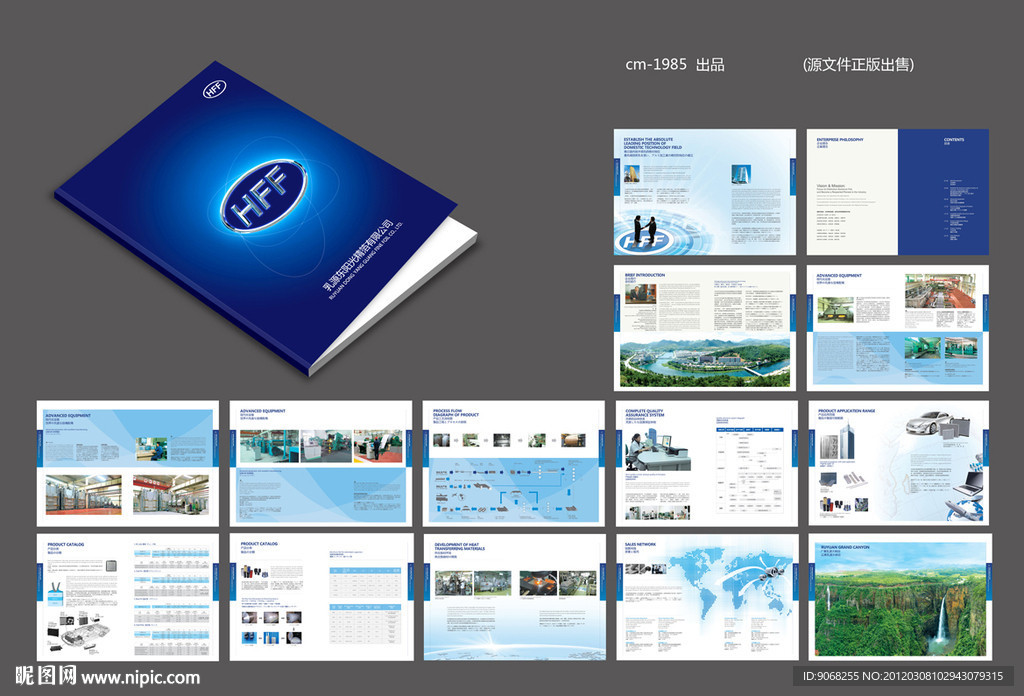Click the small HFF logo at cover corner
The image size is (1024, 696).
coord(214,89)
